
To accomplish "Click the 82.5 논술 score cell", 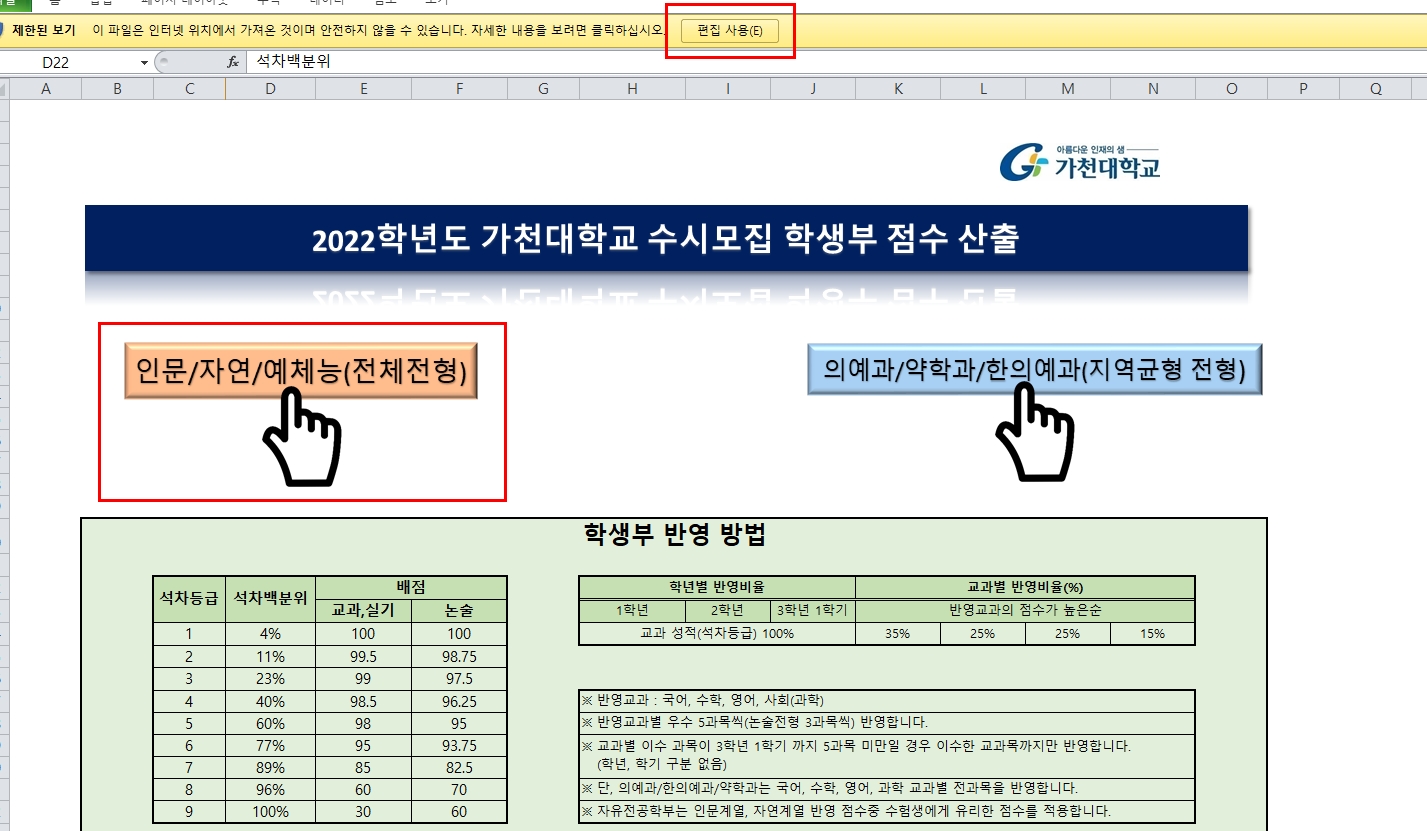I will coord(459,768).
